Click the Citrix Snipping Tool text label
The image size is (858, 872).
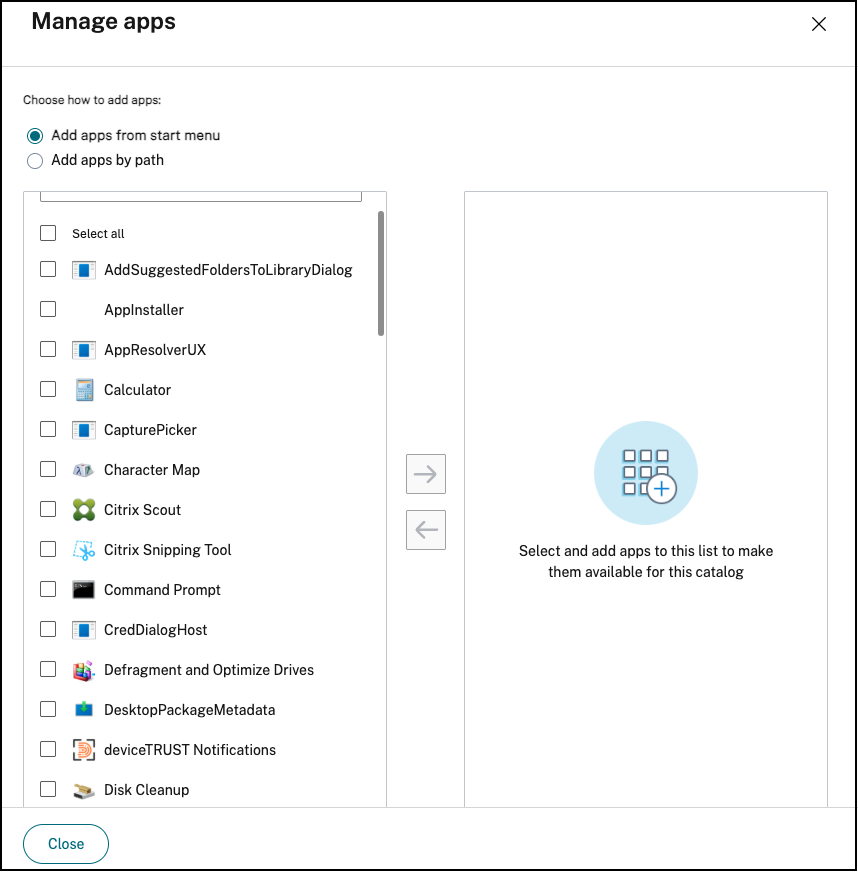tap(167, 551)
